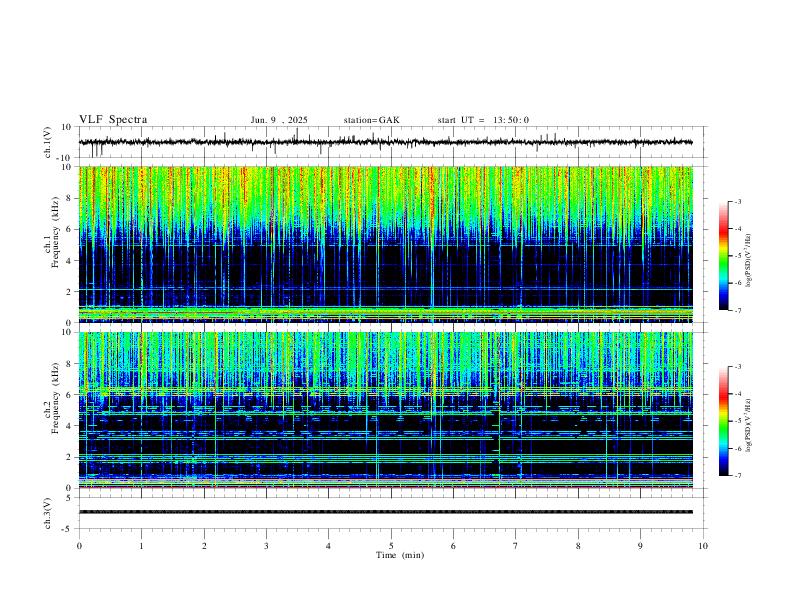Image resolution: width=792 pixels, height=612 pixels.
Task: Click the '-3' label on ch.1 color bar
Action: [x=737, y=201]
